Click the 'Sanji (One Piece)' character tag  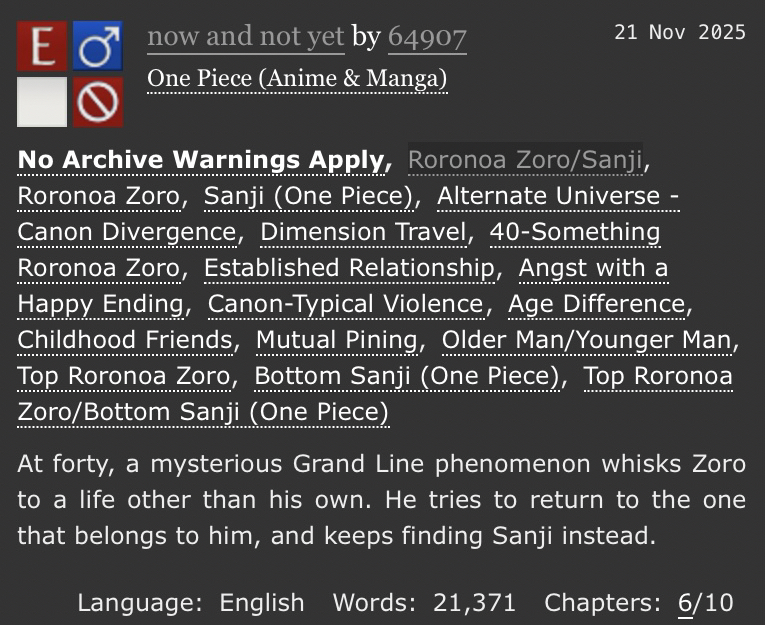point(309,196)
